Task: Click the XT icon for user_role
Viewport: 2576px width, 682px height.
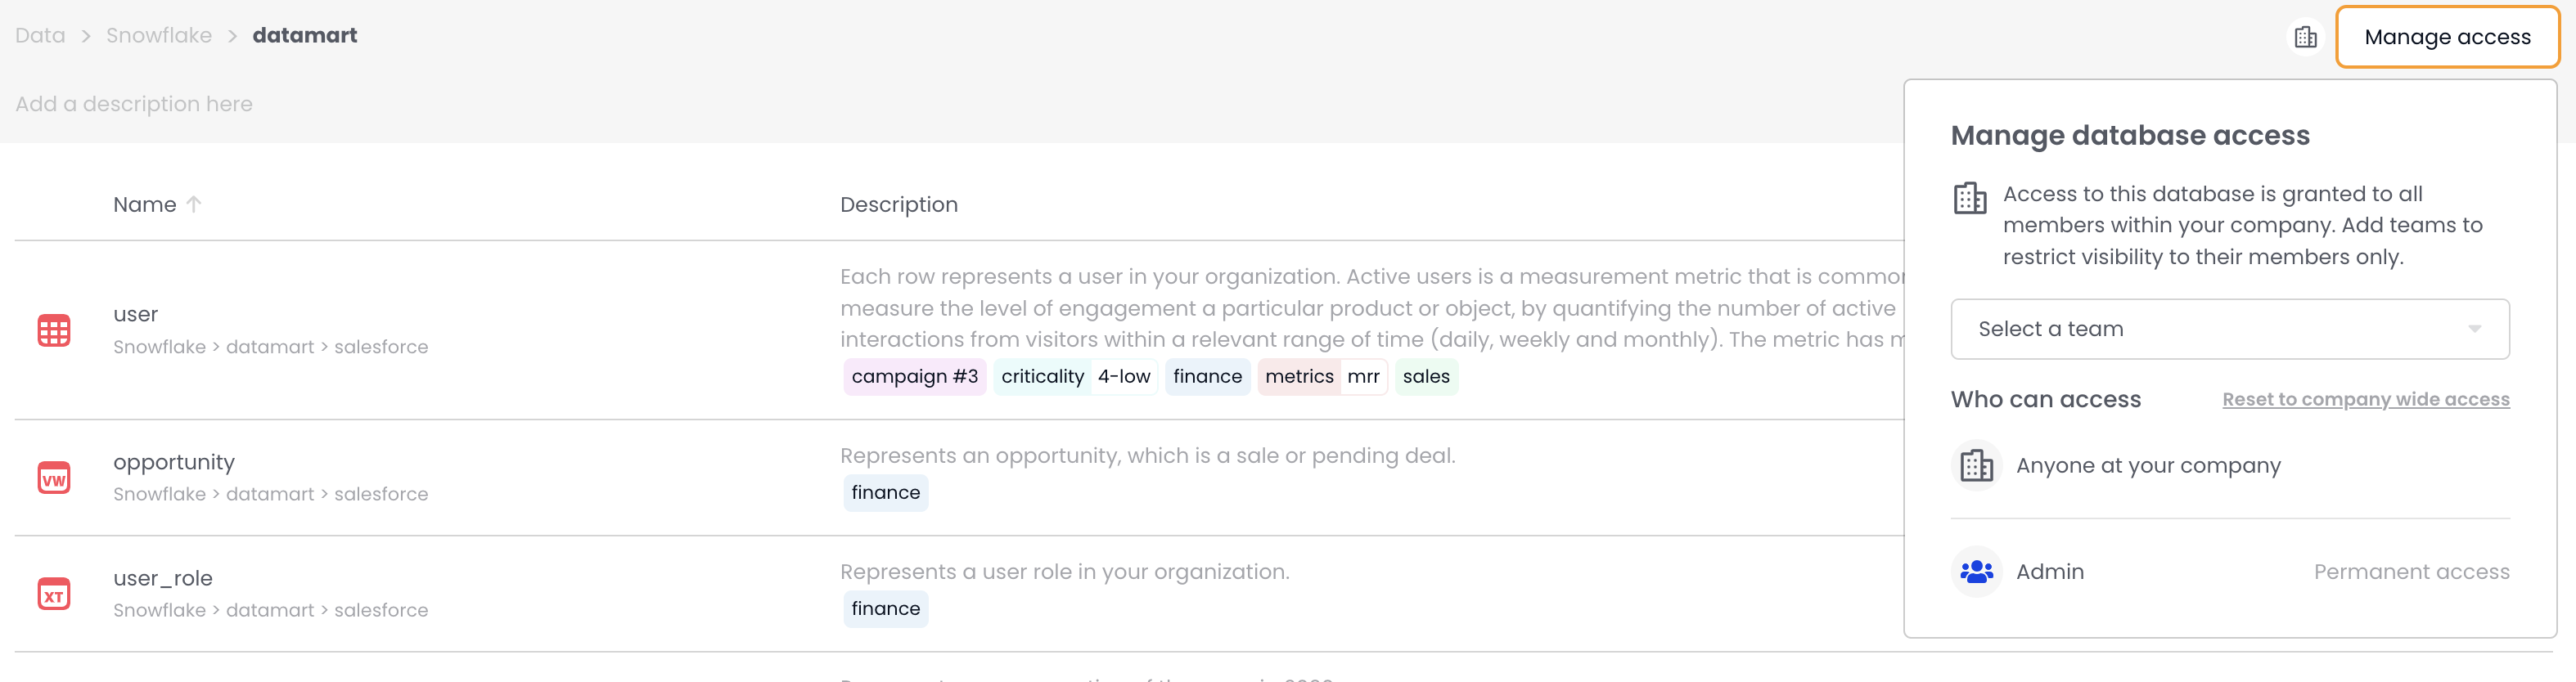Action: [54, 594]
